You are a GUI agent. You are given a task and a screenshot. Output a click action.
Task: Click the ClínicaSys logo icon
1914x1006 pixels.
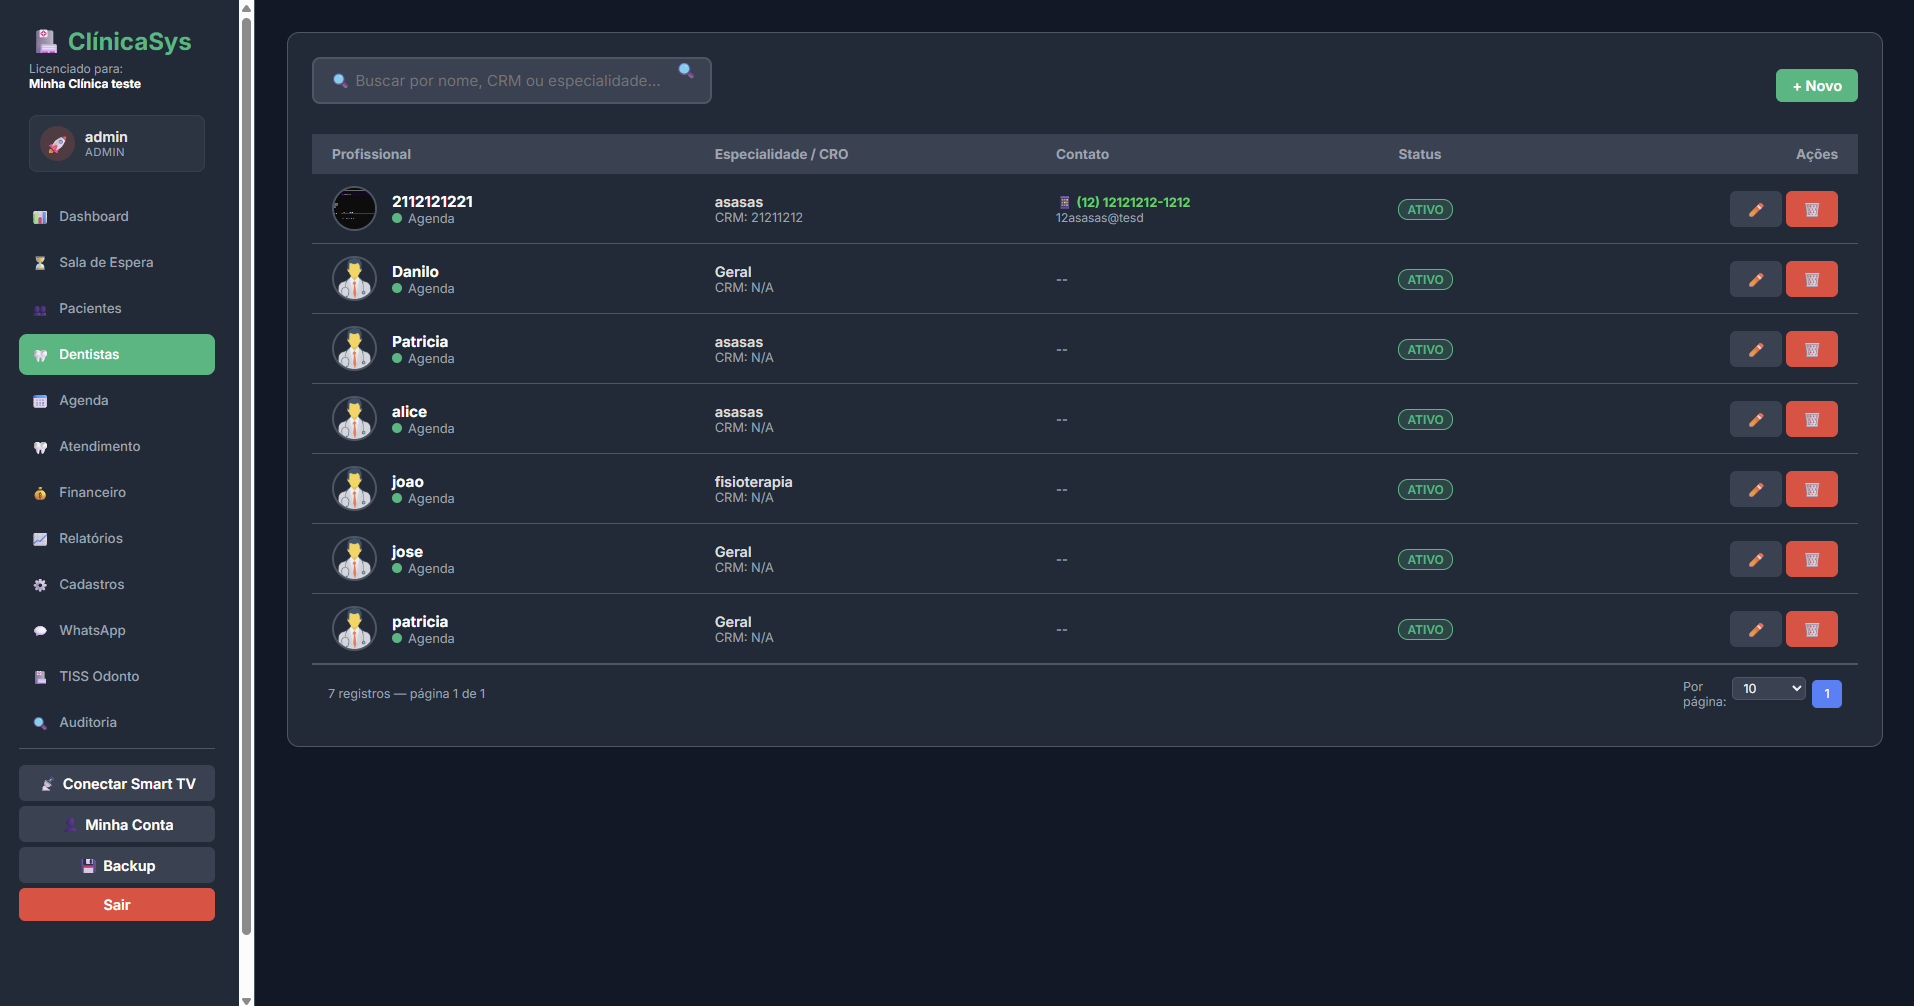click(46, 42)
